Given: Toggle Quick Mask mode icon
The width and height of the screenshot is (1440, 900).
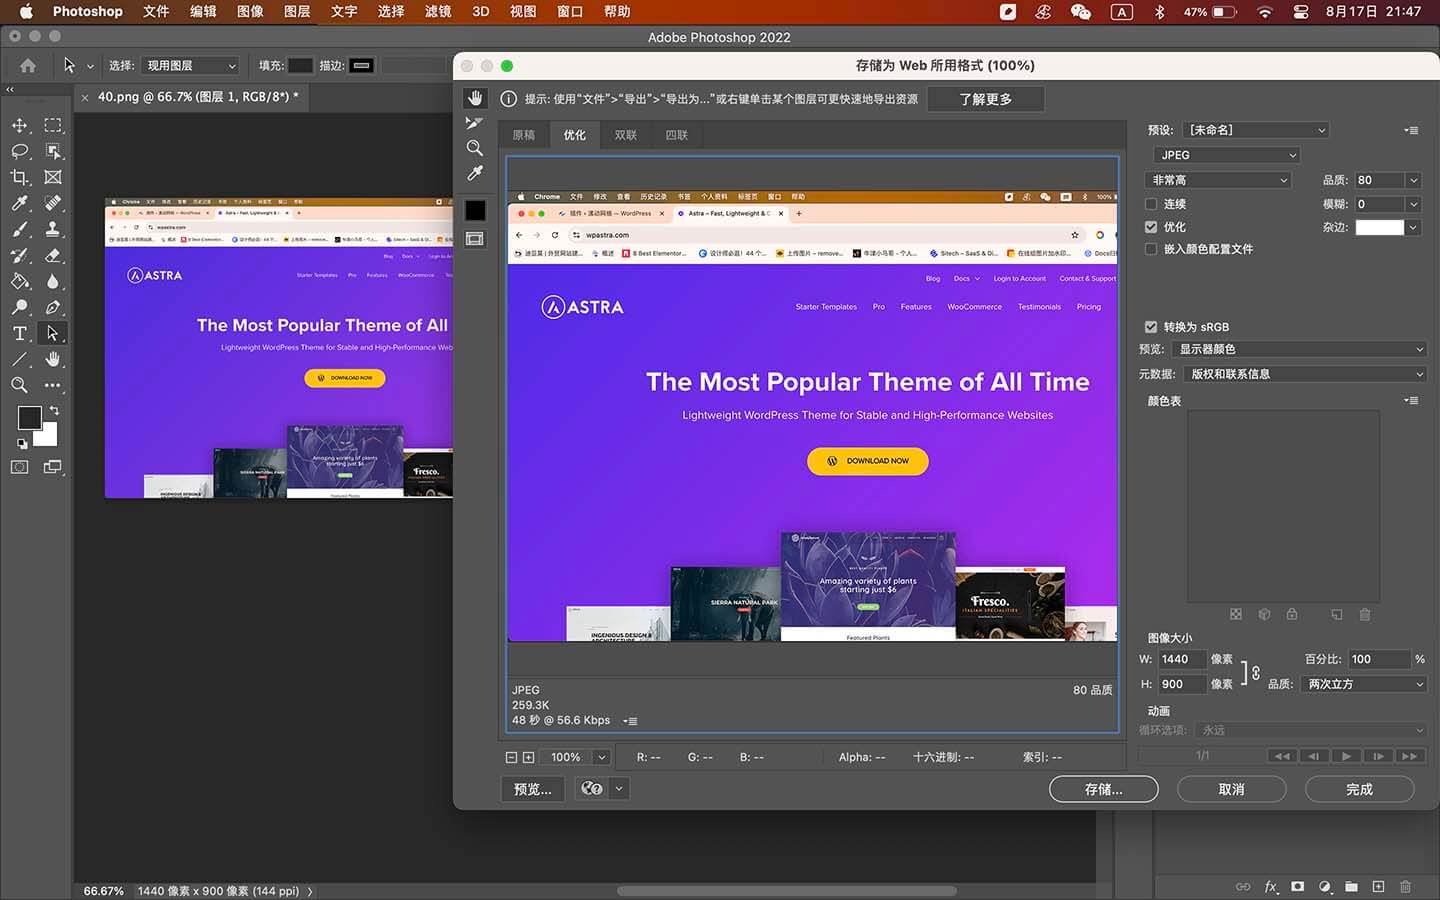Looking at the screenshot, I should coord(19,467).
